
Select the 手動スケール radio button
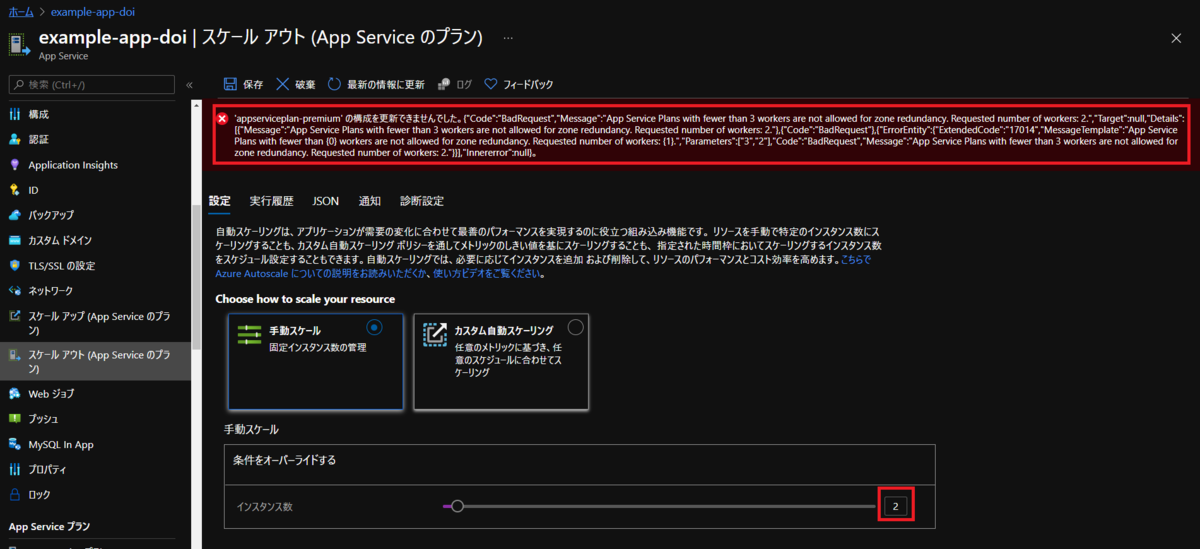click(x=374, y=327)
